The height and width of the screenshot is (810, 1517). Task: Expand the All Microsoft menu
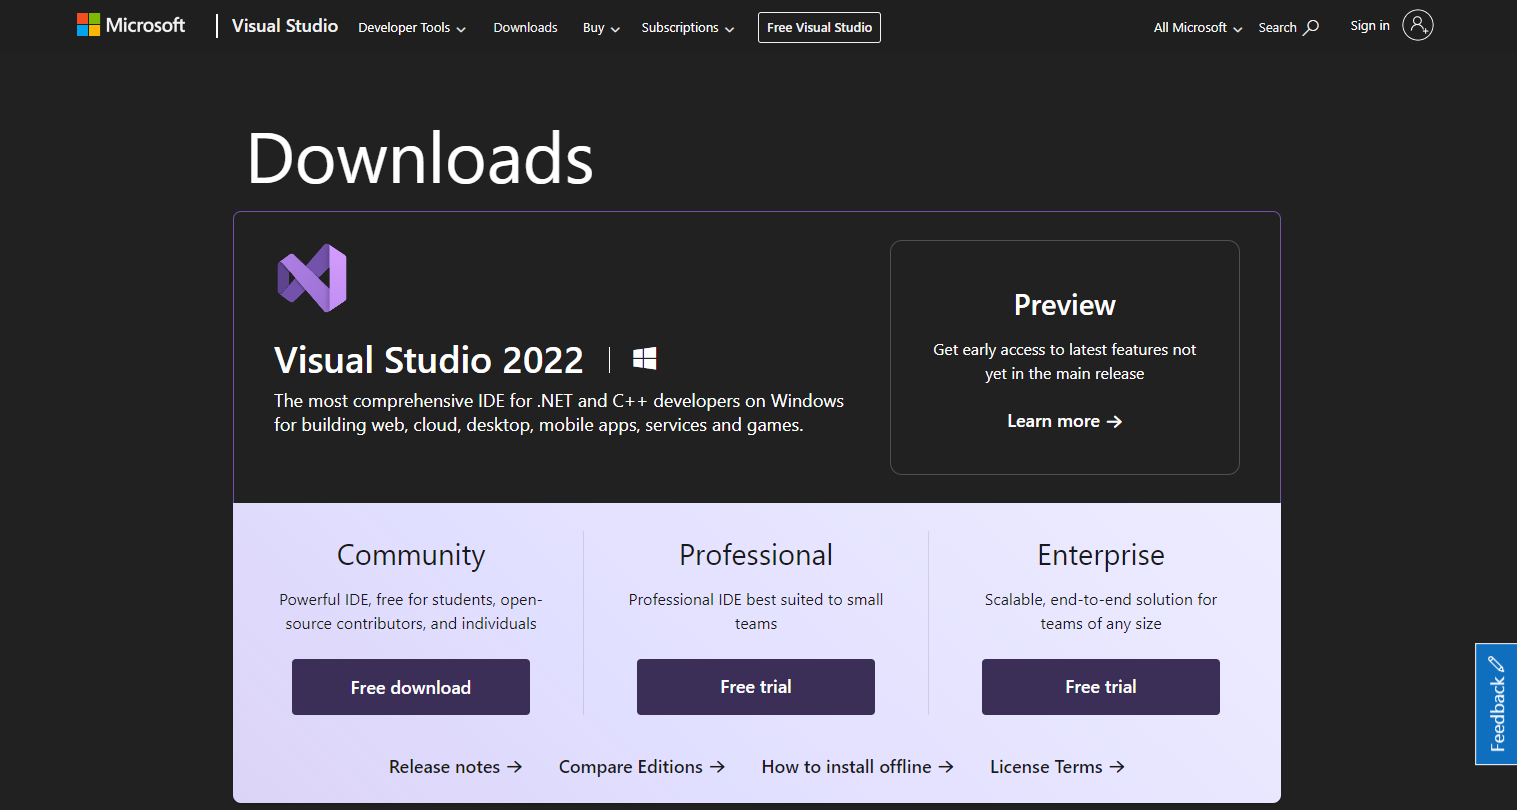[x=1198, y=28]
